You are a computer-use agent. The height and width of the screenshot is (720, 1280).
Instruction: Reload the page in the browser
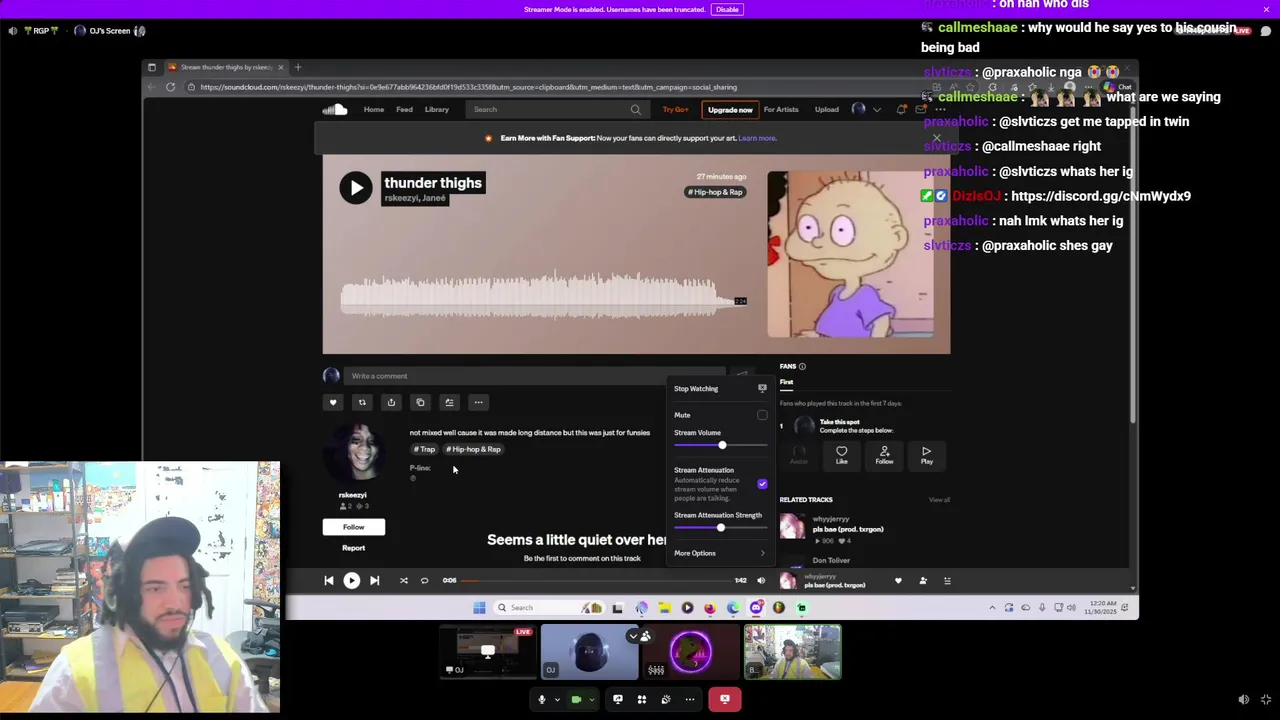click(170, 87)
